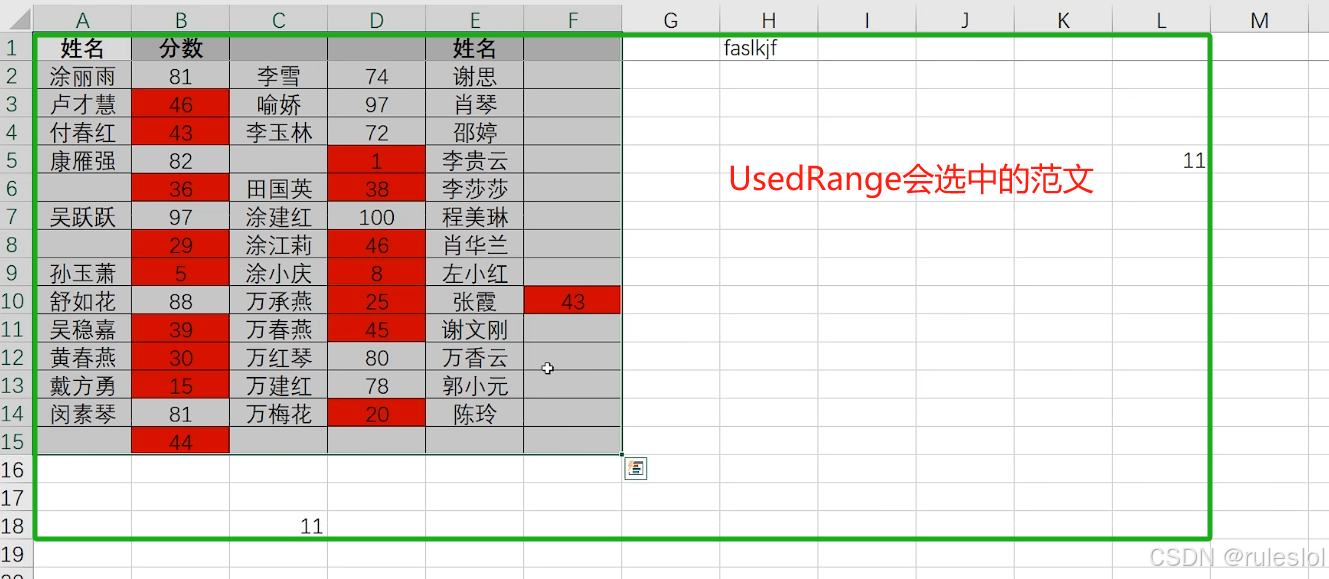Click the value 11 in row 18

(279, 525)
